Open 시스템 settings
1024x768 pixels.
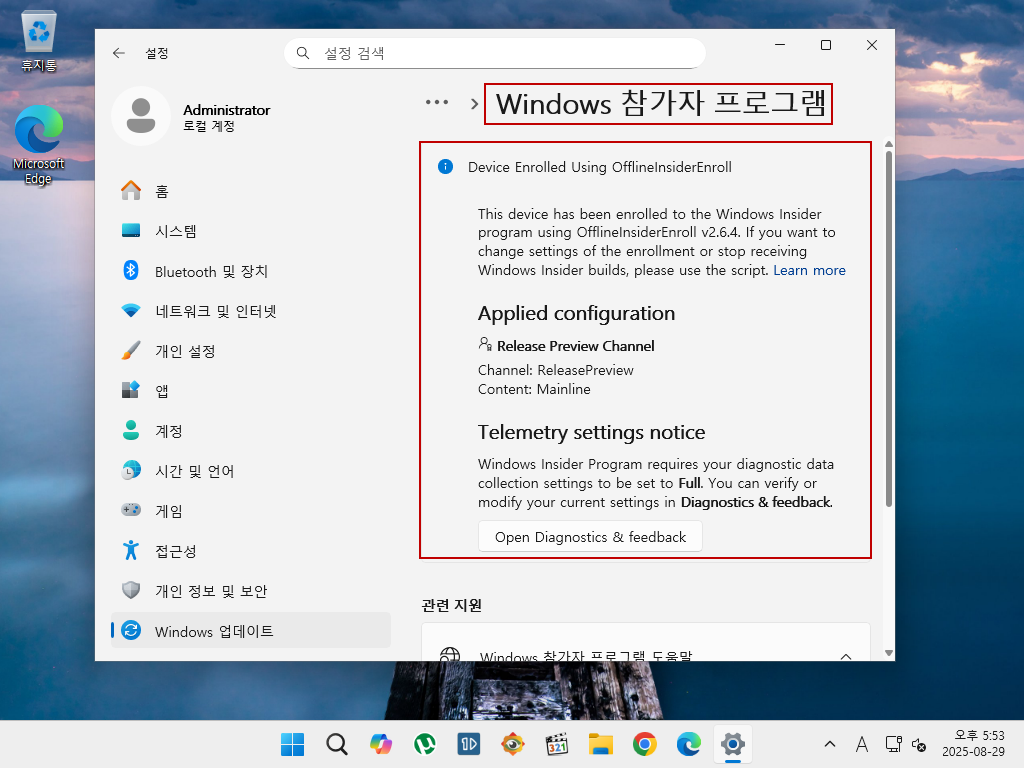(x=251, y=231)
